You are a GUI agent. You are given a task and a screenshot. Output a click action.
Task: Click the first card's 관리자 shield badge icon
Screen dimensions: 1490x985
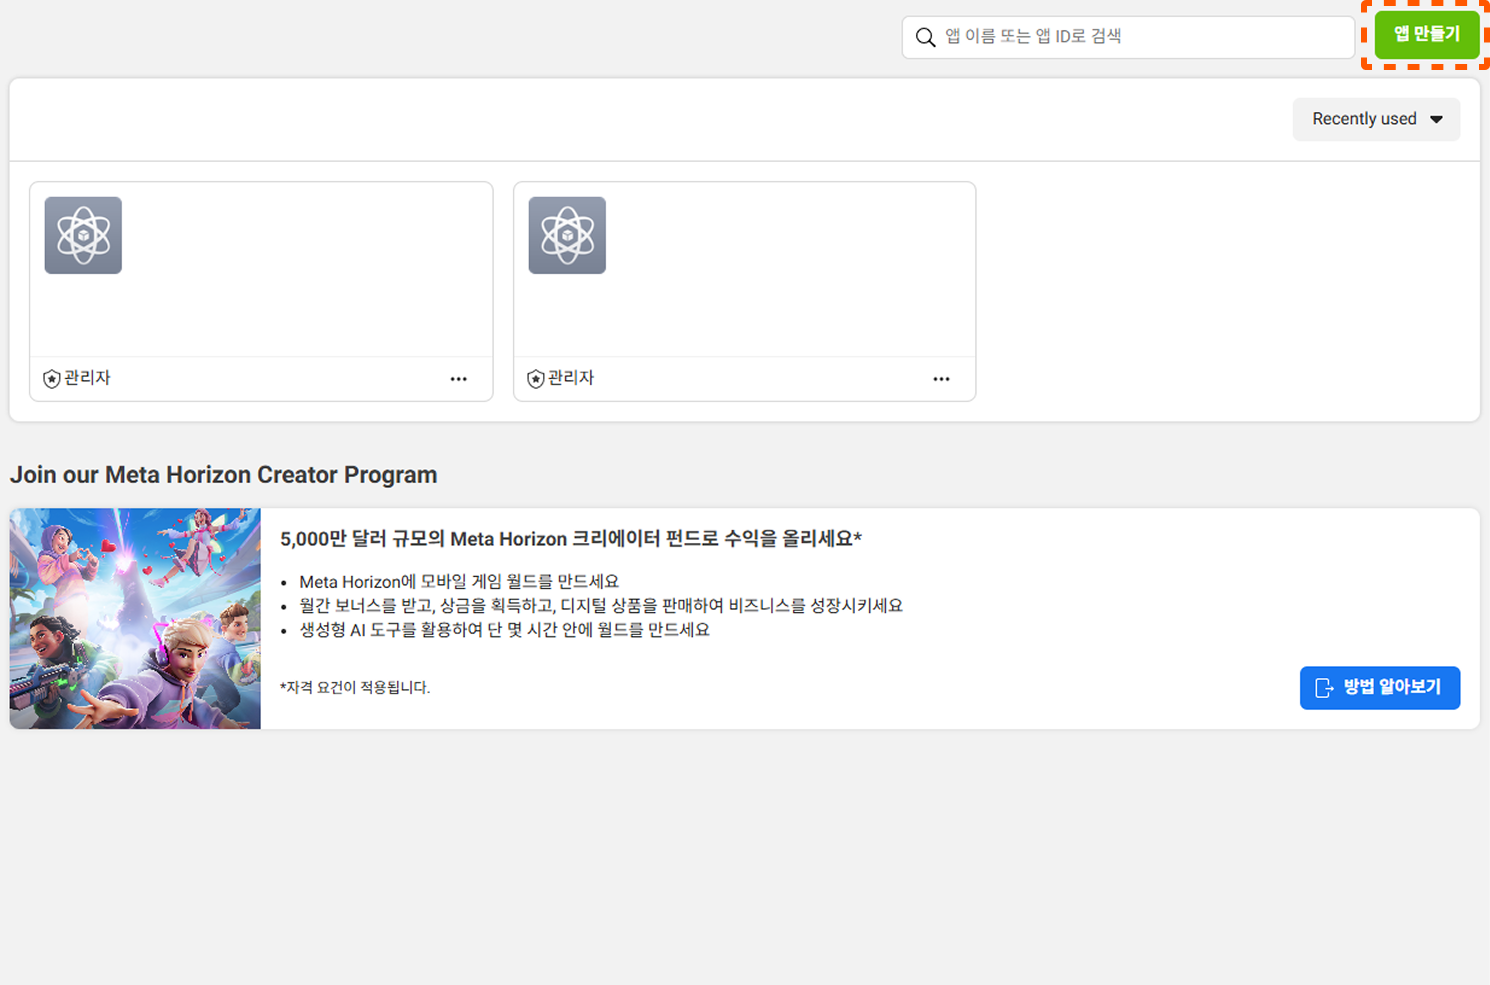[52, 379]
